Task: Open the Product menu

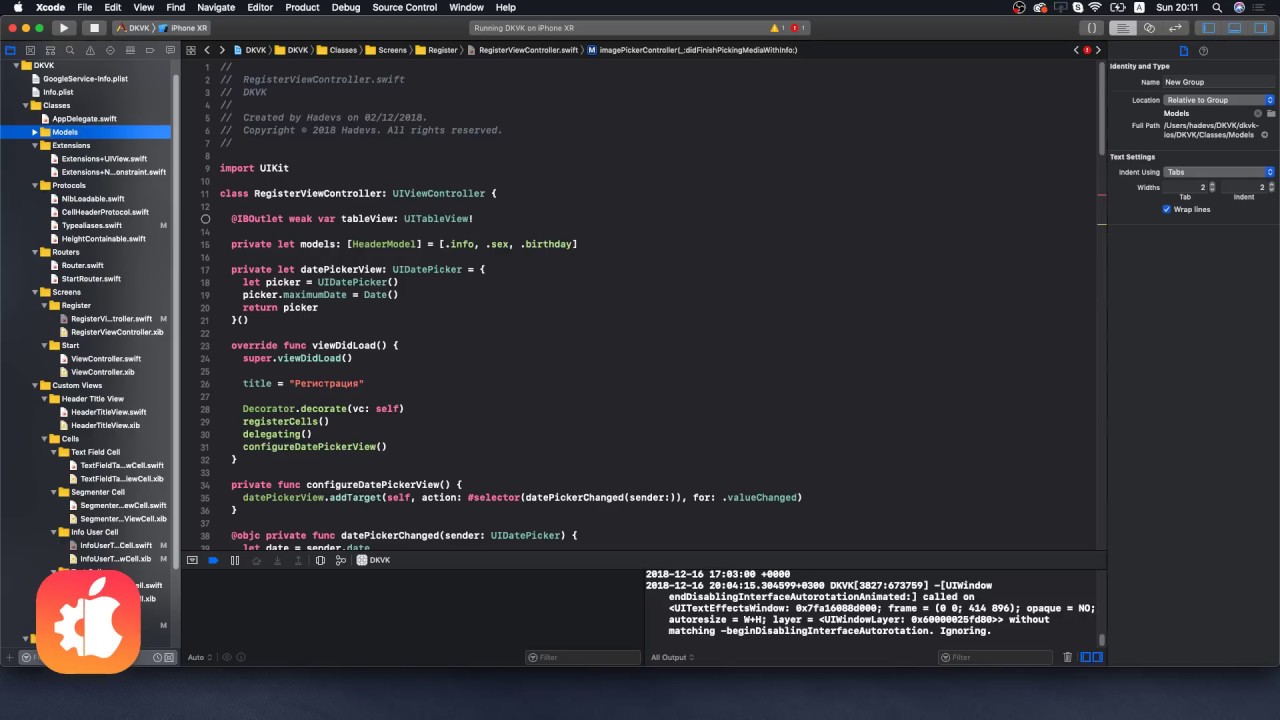Action: pyautogui.click(x=303, y=7)
